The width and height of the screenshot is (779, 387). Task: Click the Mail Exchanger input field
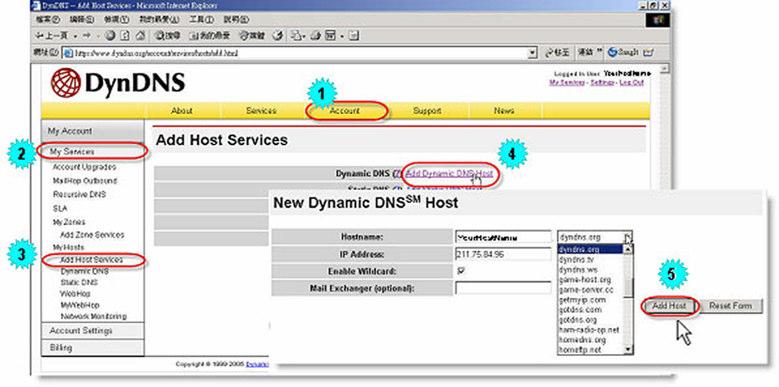tap(503, 288)
